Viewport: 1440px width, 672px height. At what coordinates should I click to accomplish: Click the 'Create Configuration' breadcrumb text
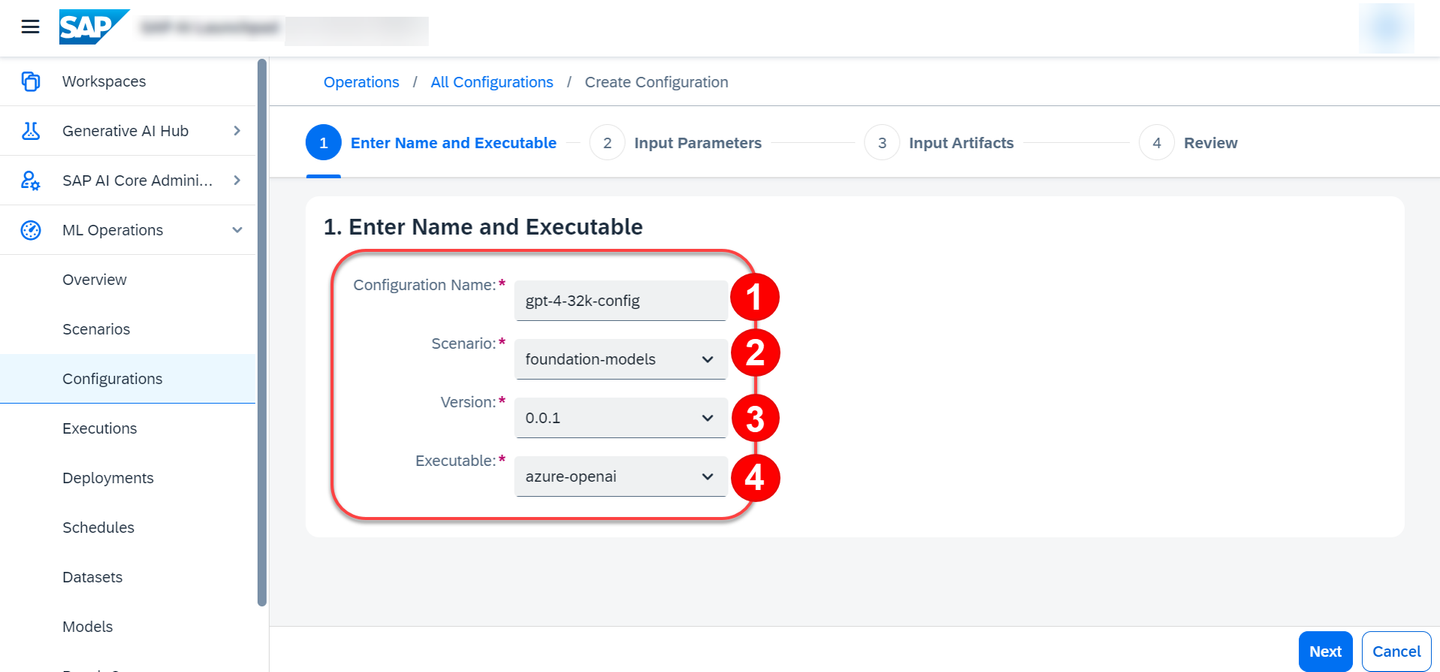(x=656, y=82)
